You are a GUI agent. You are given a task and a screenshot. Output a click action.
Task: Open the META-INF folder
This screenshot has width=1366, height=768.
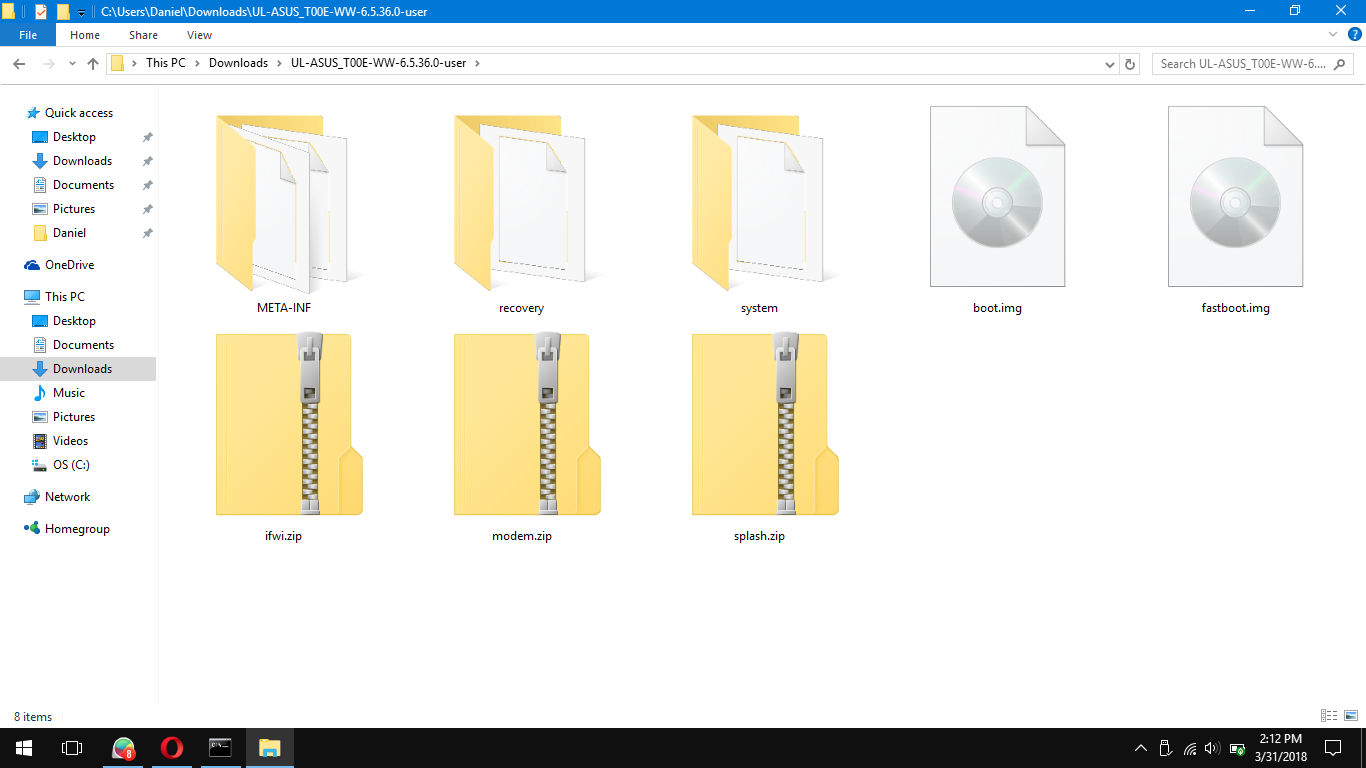[283, 200]
